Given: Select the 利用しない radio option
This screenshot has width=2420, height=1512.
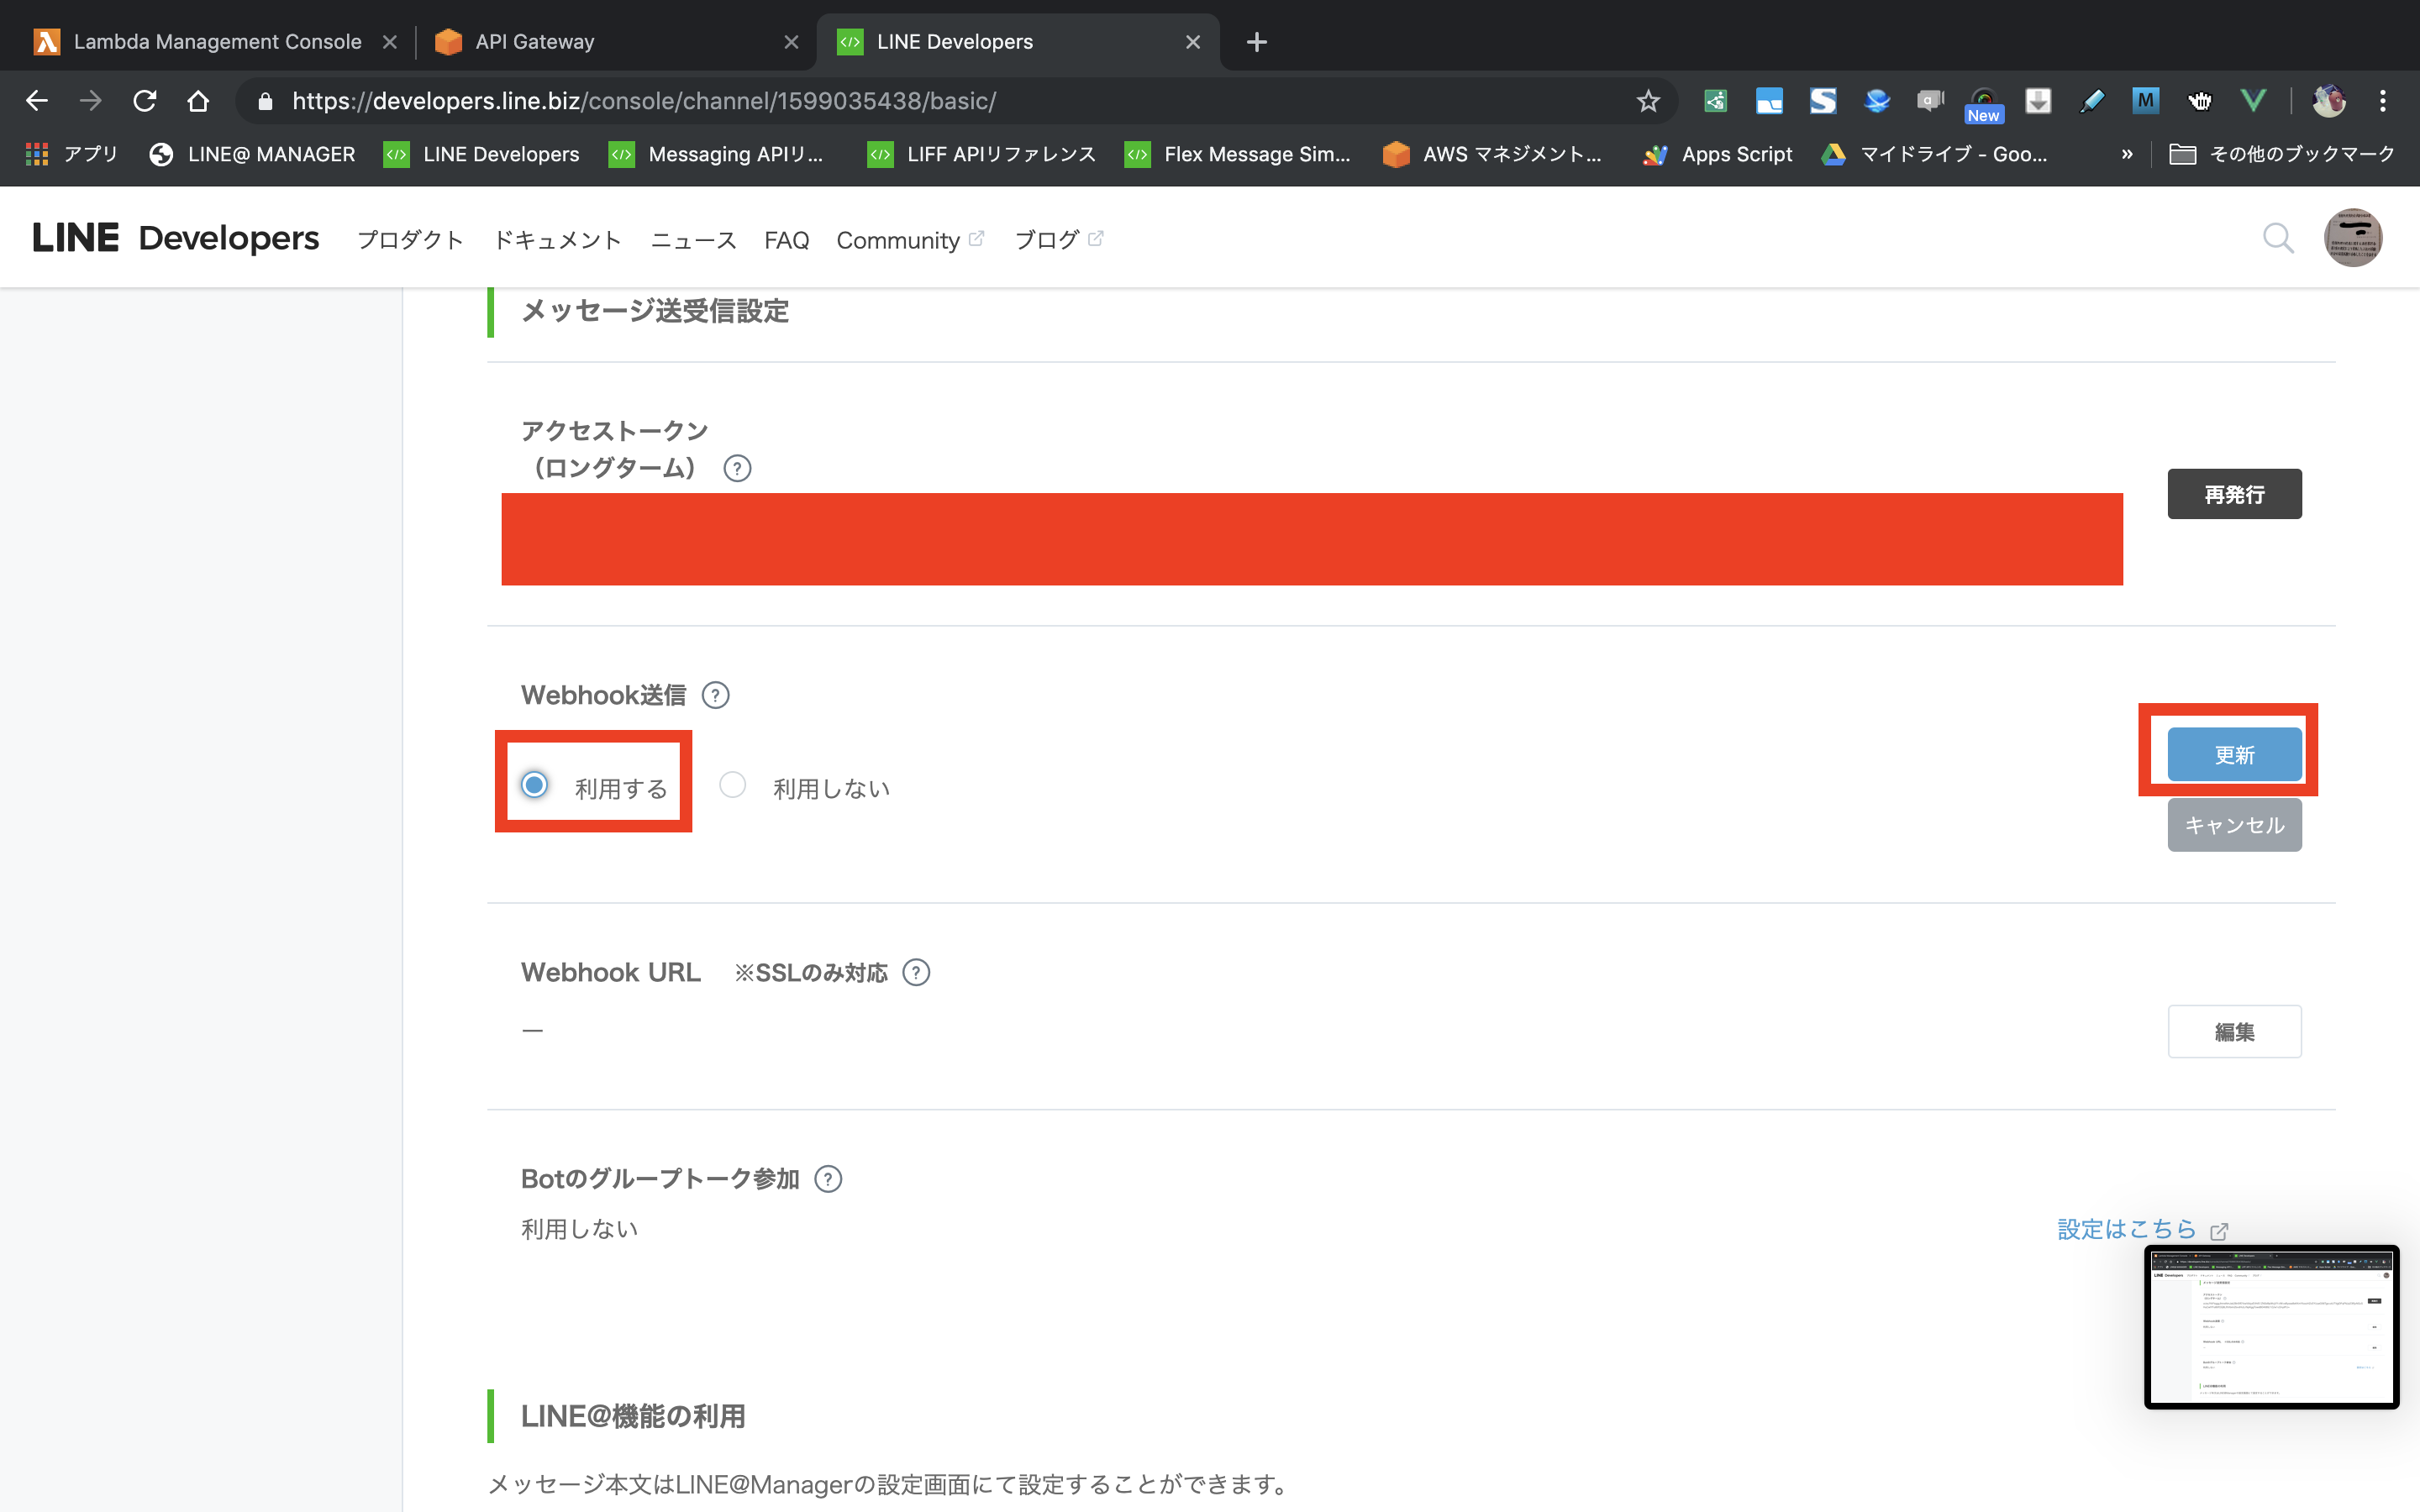Looking at the screenshot, I should [733, 785].
